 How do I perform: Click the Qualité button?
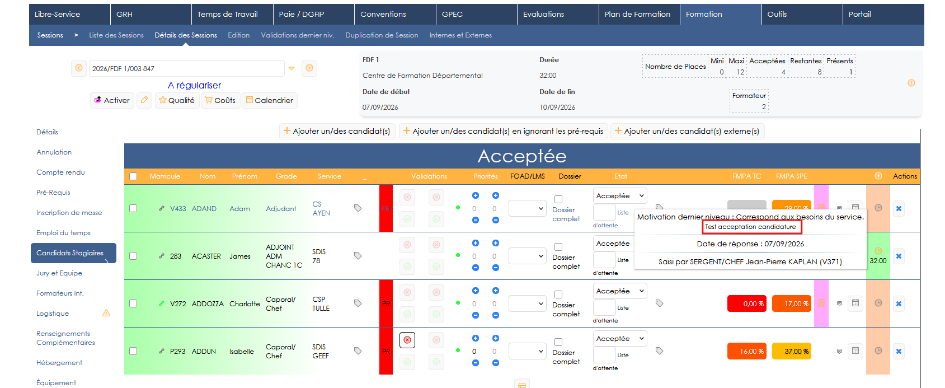pos(177,101)
